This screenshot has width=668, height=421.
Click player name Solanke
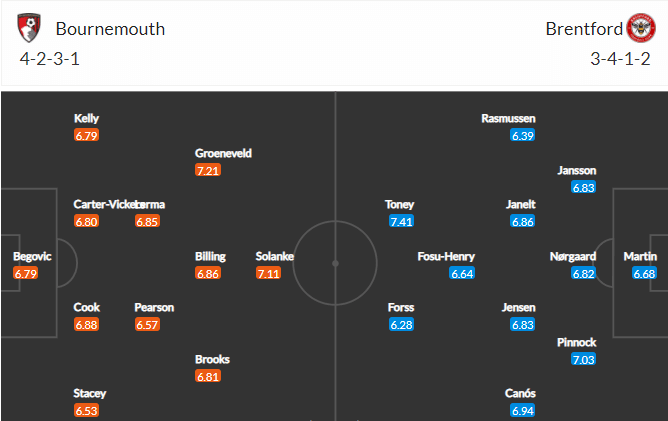[274, 256]
